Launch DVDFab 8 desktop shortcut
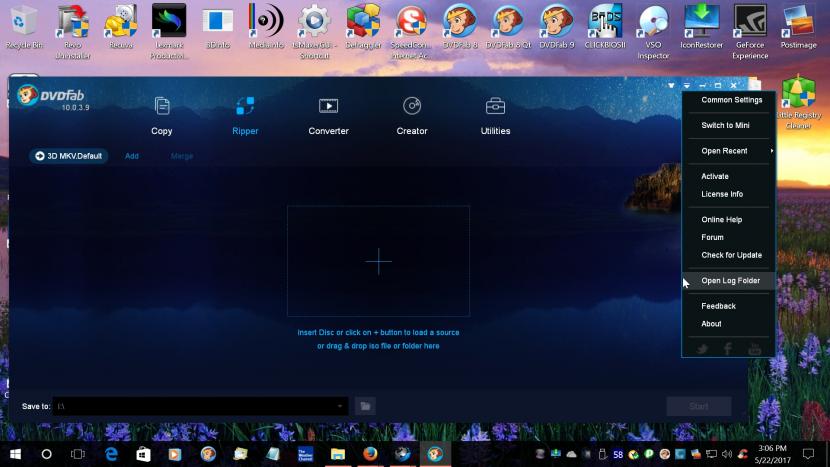 tap(460, 26)
